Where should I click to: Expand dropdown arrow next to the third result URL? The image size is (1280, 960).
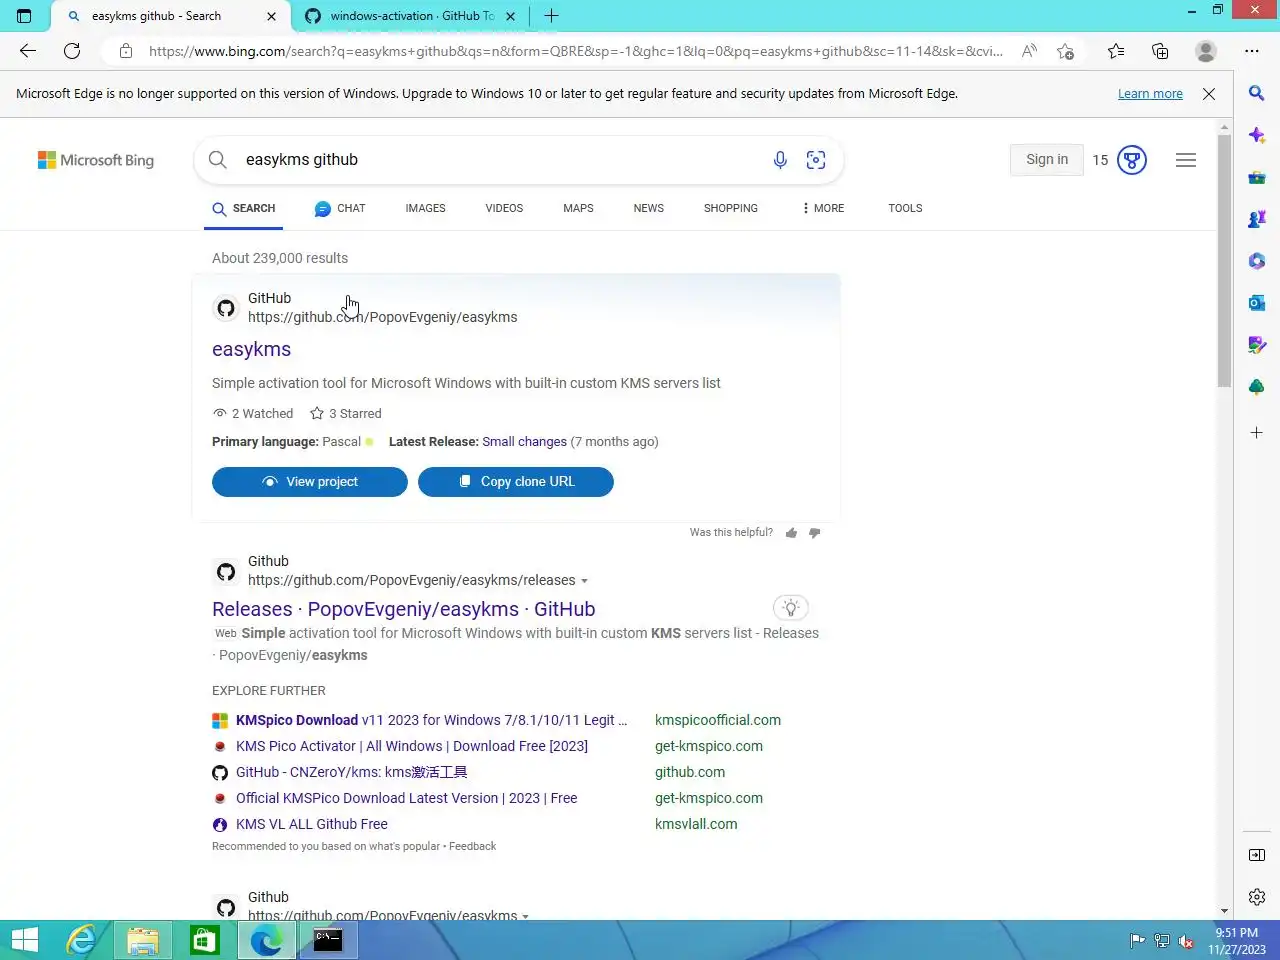(x=526, y=916)
